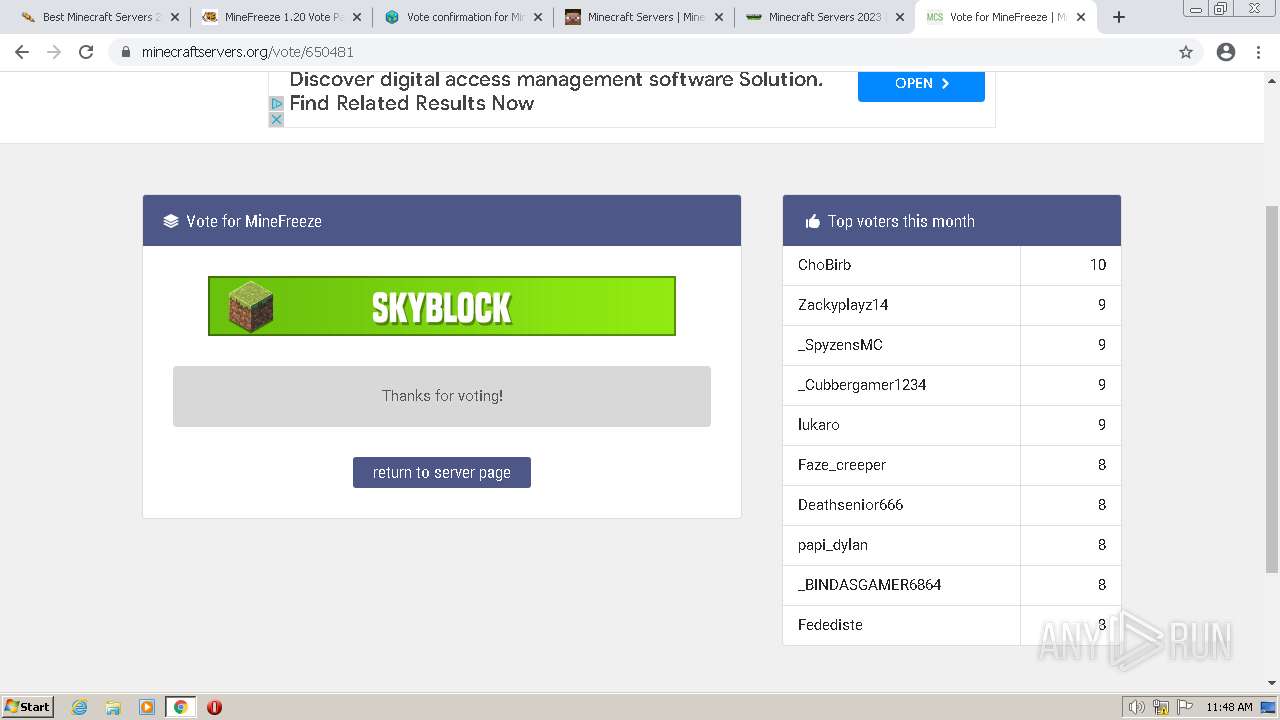The image size is (1280, 720).
Task: Close the Vote confirmation tab
Action: pyautogui.click(x=537, y=17)
